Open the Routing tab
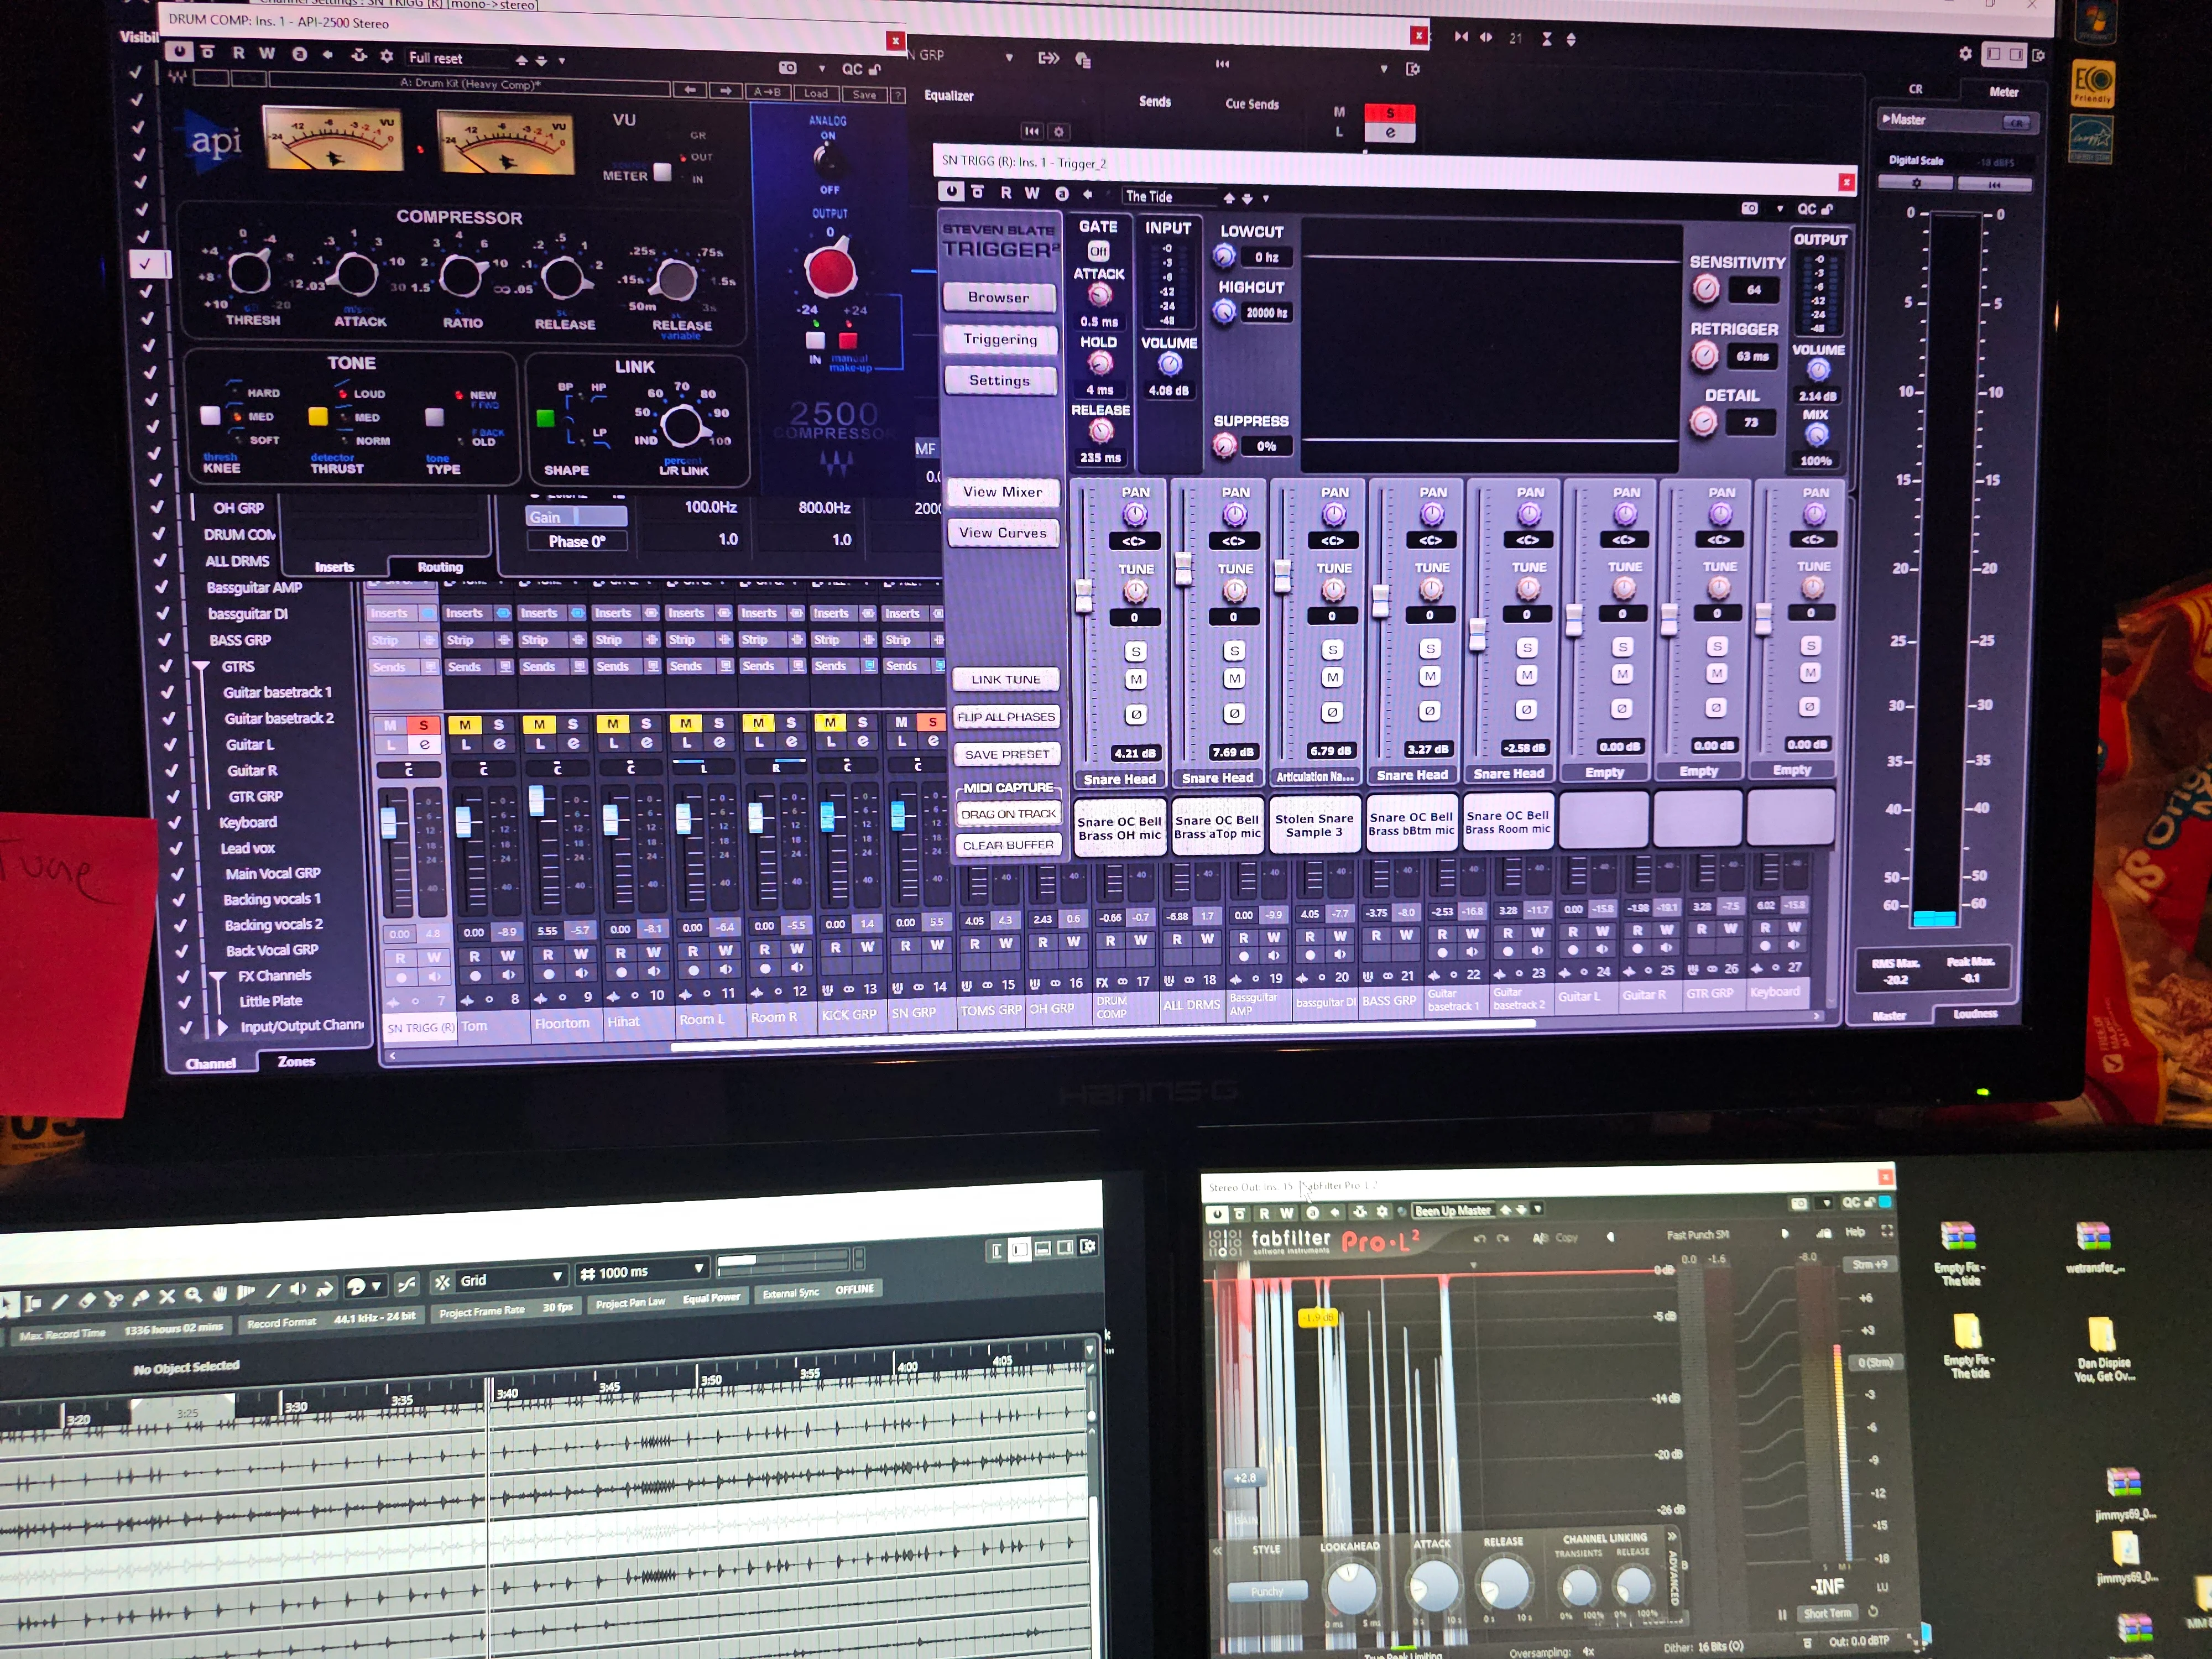The width and height of the screenshot is (2212, 1659). [x=440, y=566]
